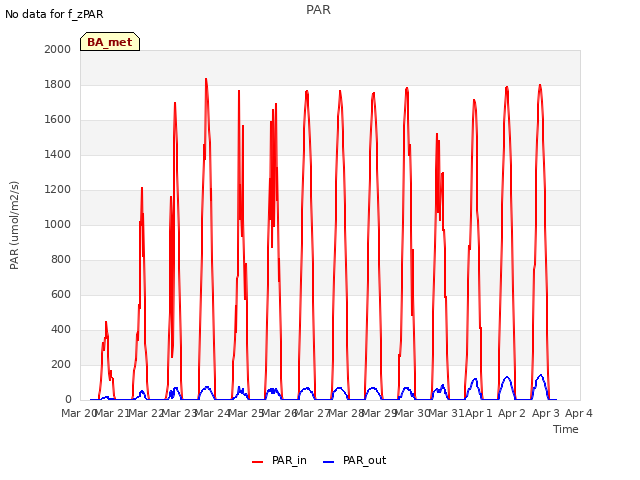Click the y-axis tick 400
Screen dimensions: 640x480
[61, 329]
